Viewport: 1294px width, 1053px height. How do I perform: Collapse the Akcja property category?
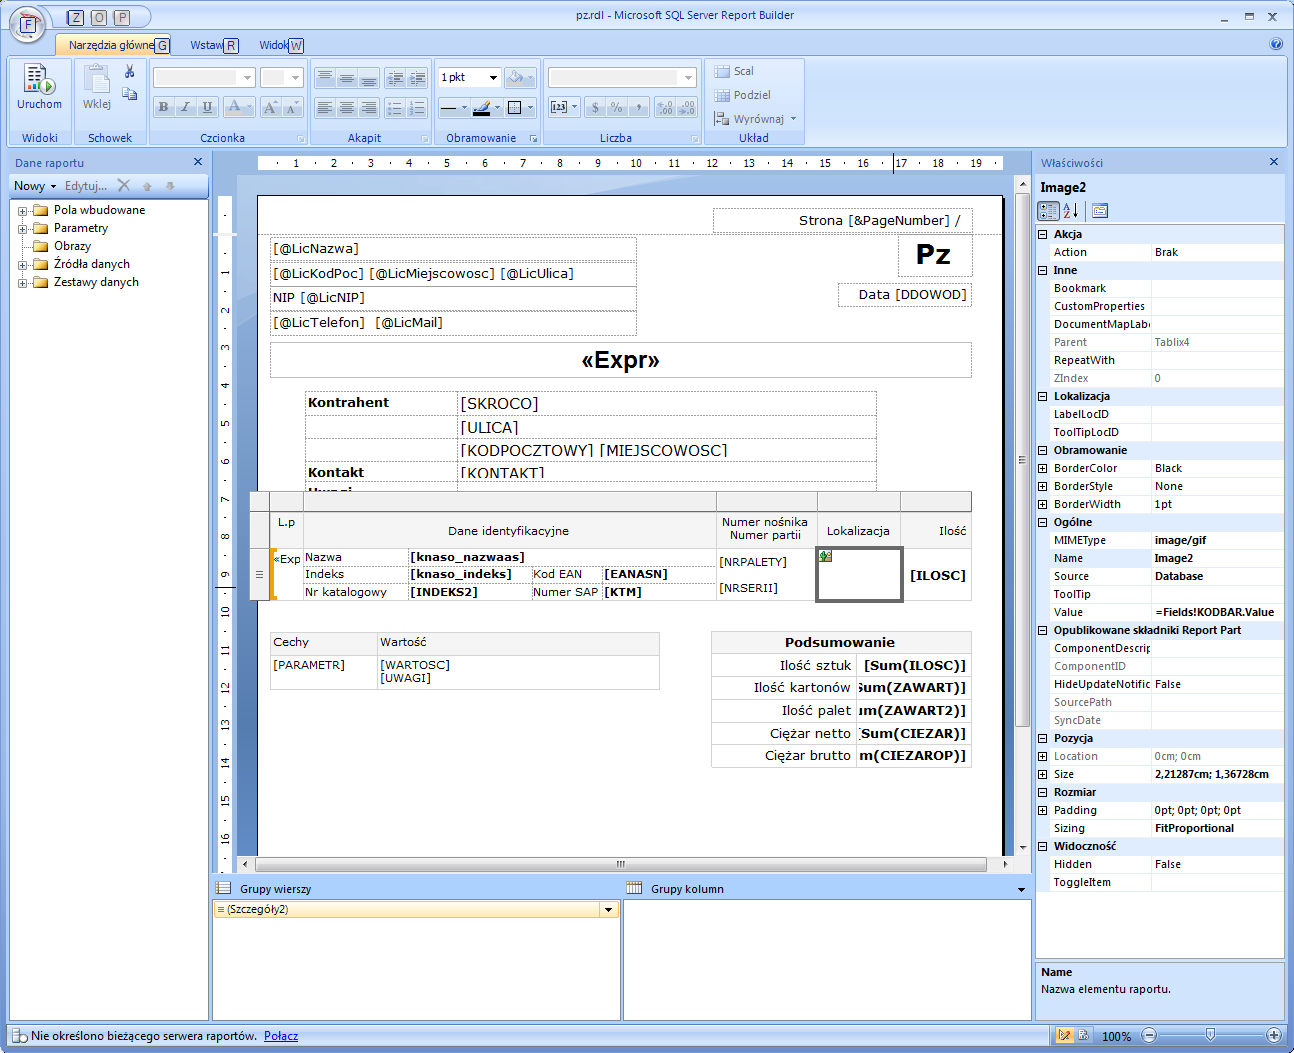(x=1042, y=235)
